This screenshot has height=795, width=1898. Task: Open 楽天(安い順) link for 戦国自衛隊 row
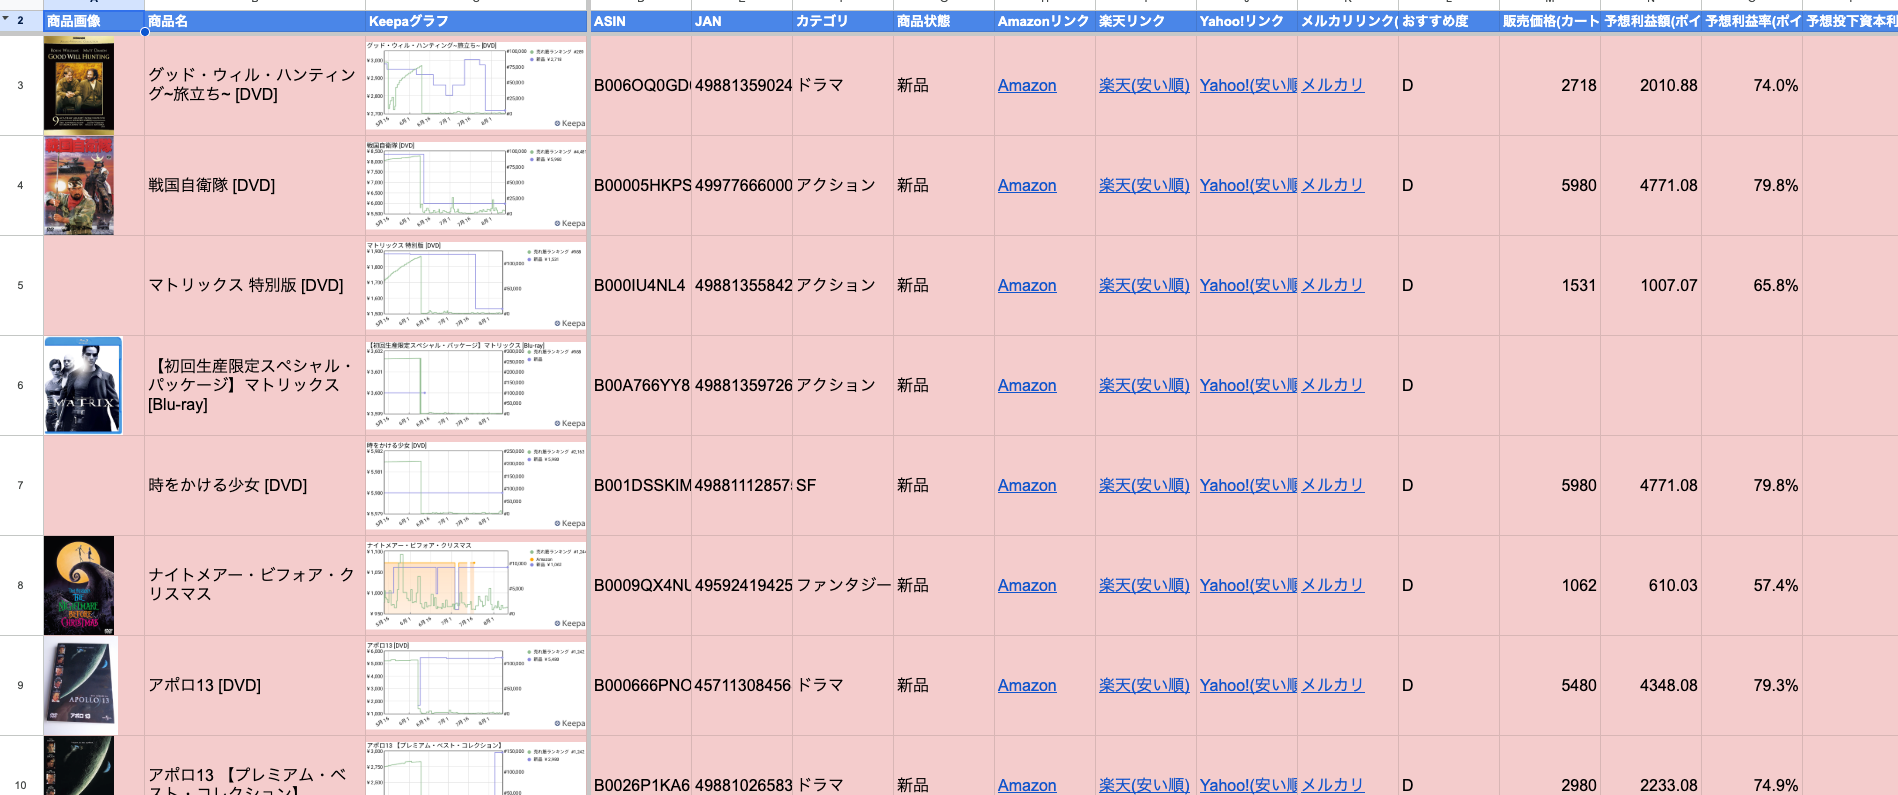pyautogui.click(x=1144, y=186)
